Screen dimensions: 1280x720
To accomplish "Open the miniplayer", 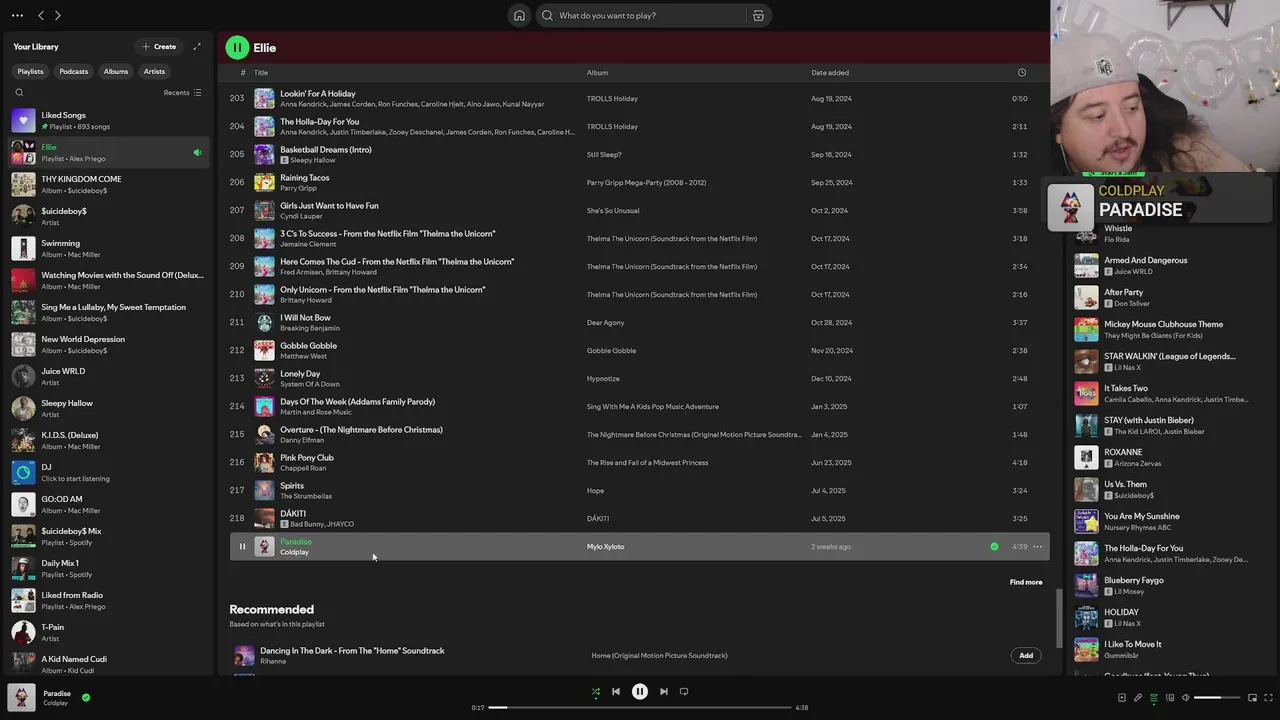I will click(1251, 697).
